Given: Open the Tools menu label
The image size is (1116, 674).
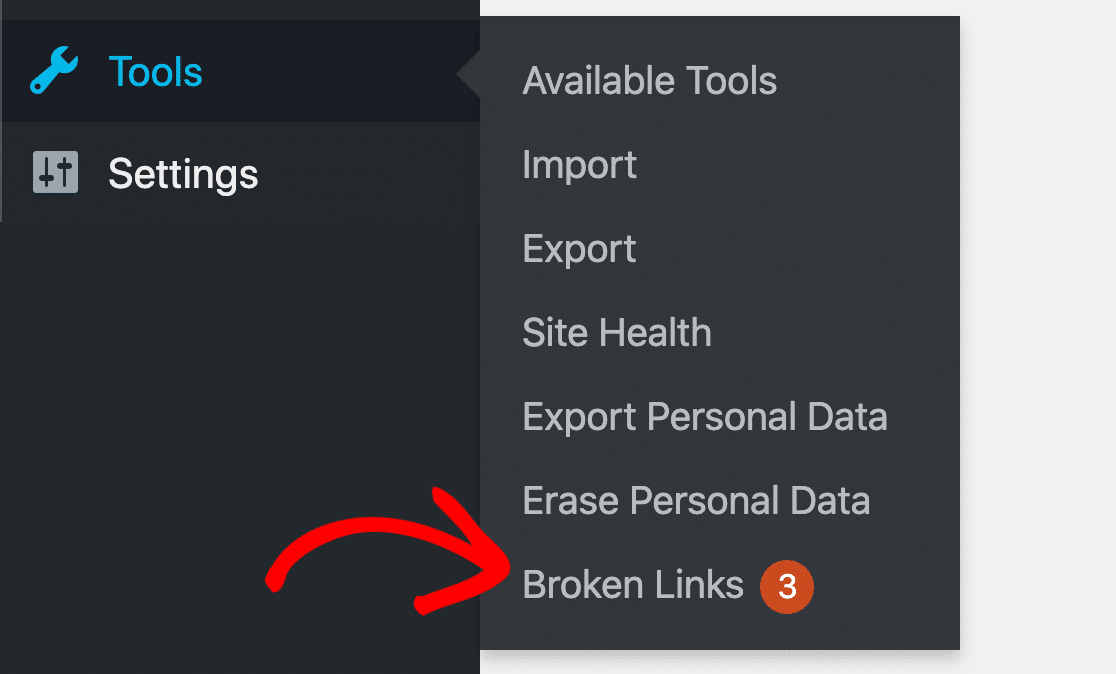Looking at the screenshot, I should click(155, 72).
